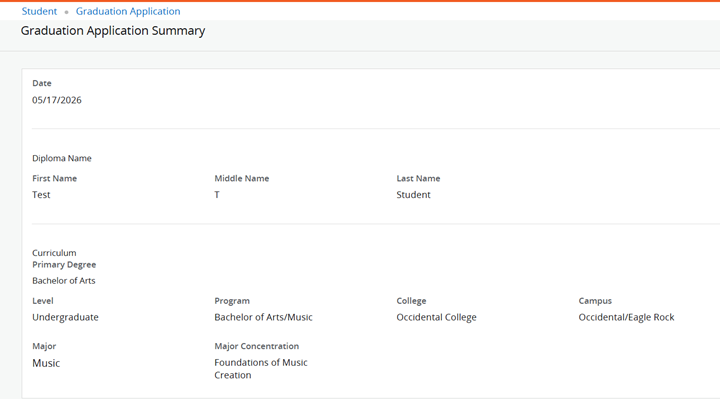This screenshot has height=399, width=720.
Task: Select the Undergraduate level value
Action: coord(65,317)
